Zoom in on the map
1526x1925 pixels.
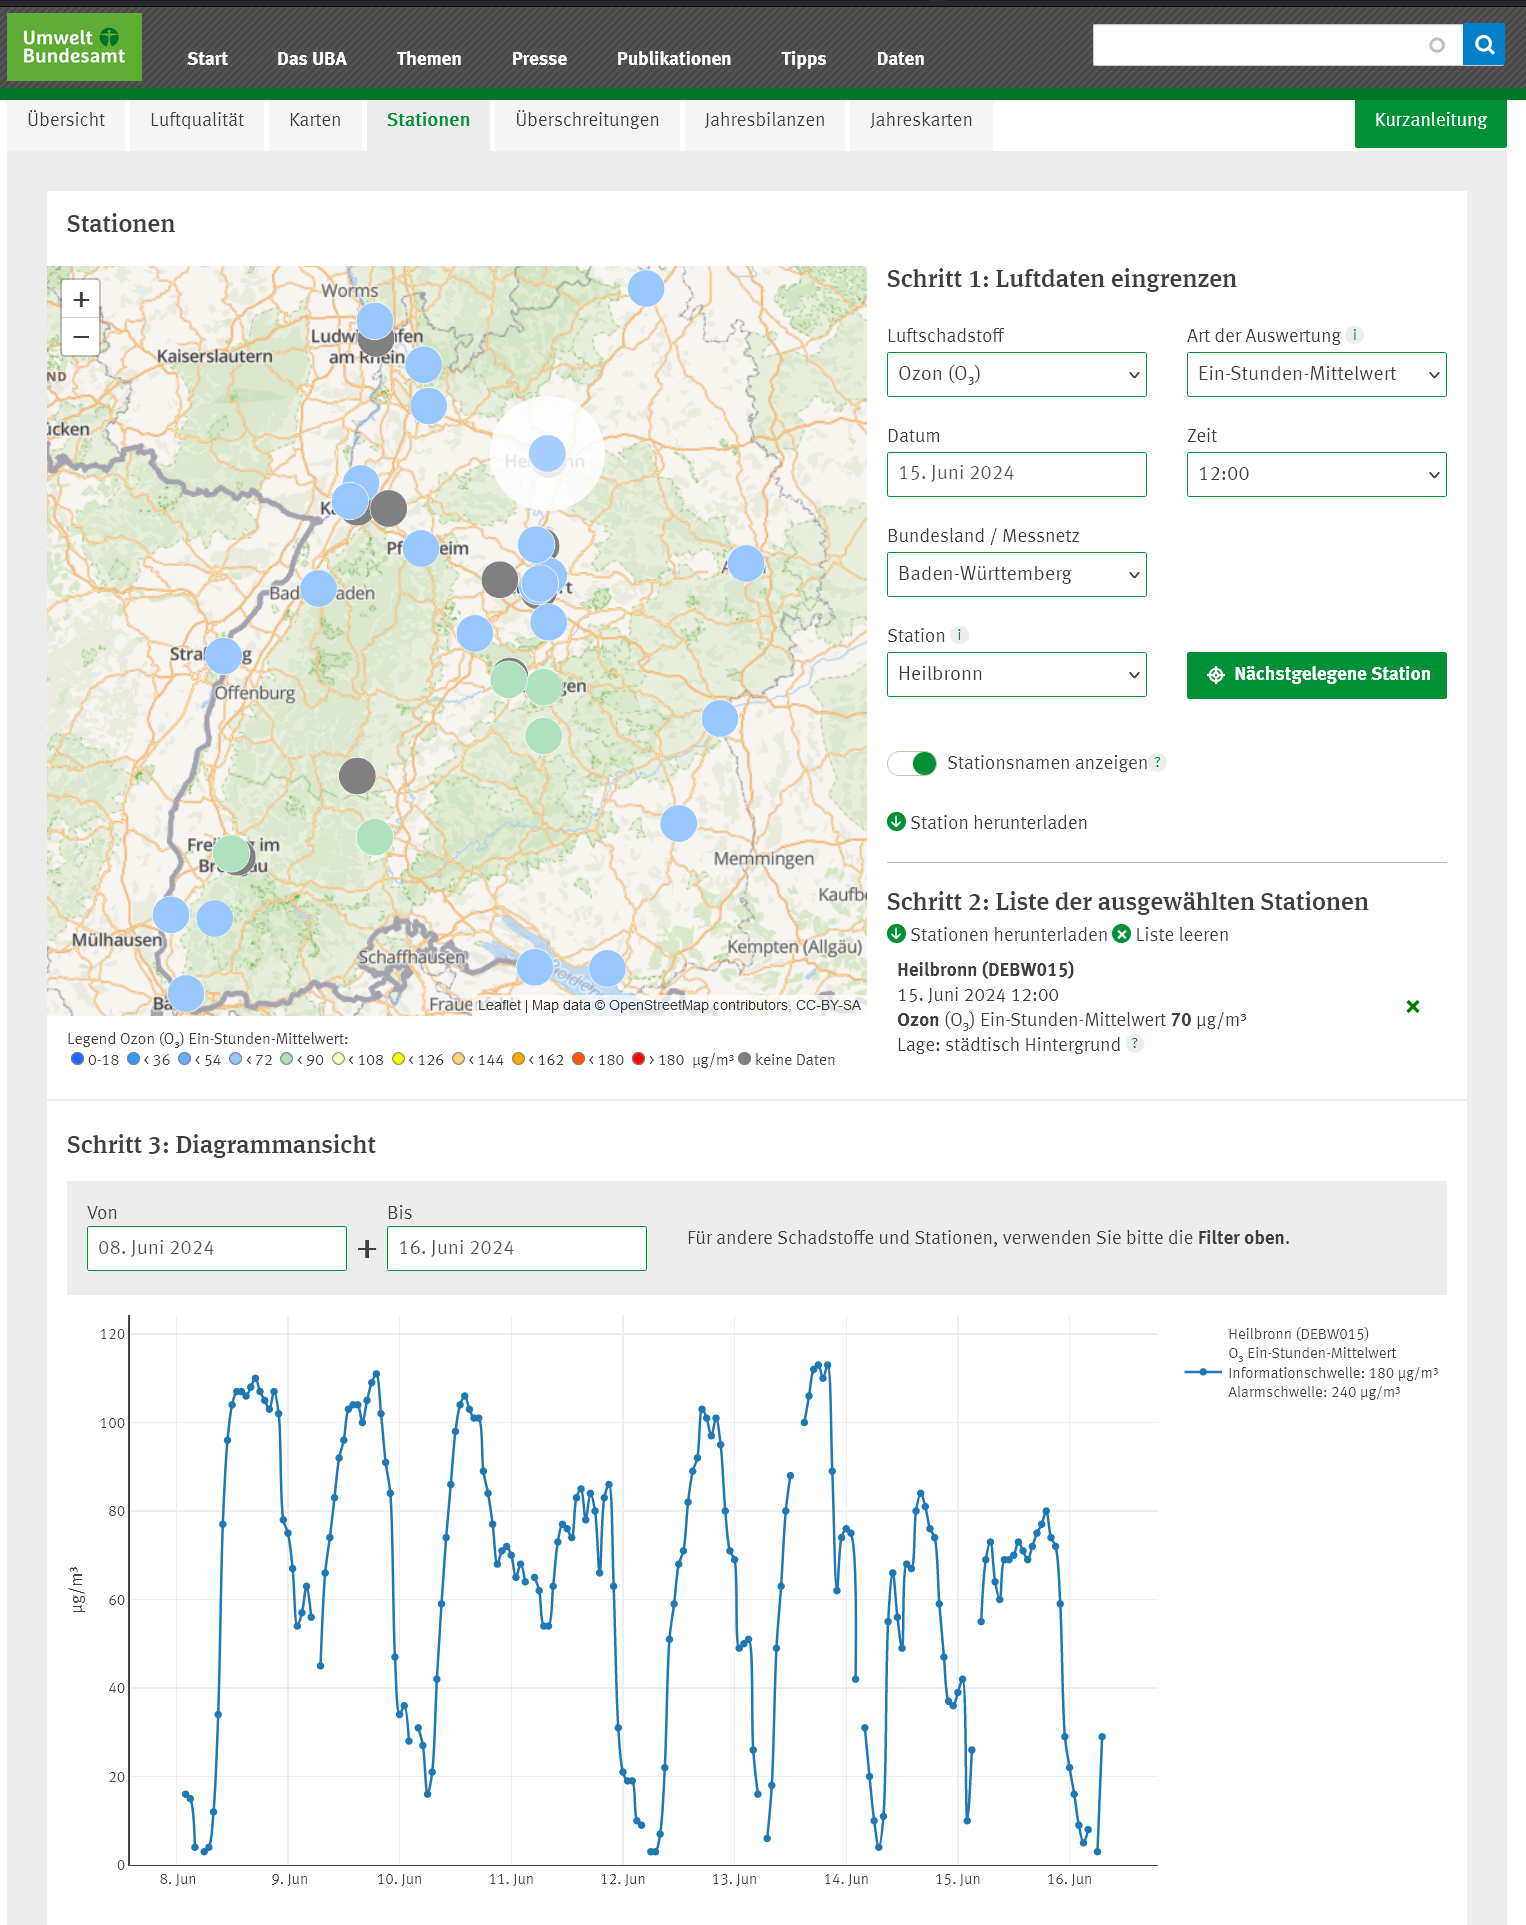coord(81,299)
